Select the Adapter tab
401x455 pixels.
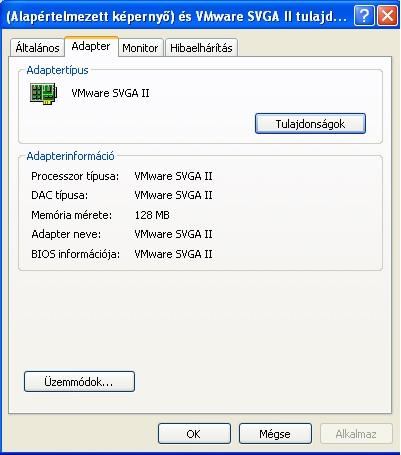91,46
